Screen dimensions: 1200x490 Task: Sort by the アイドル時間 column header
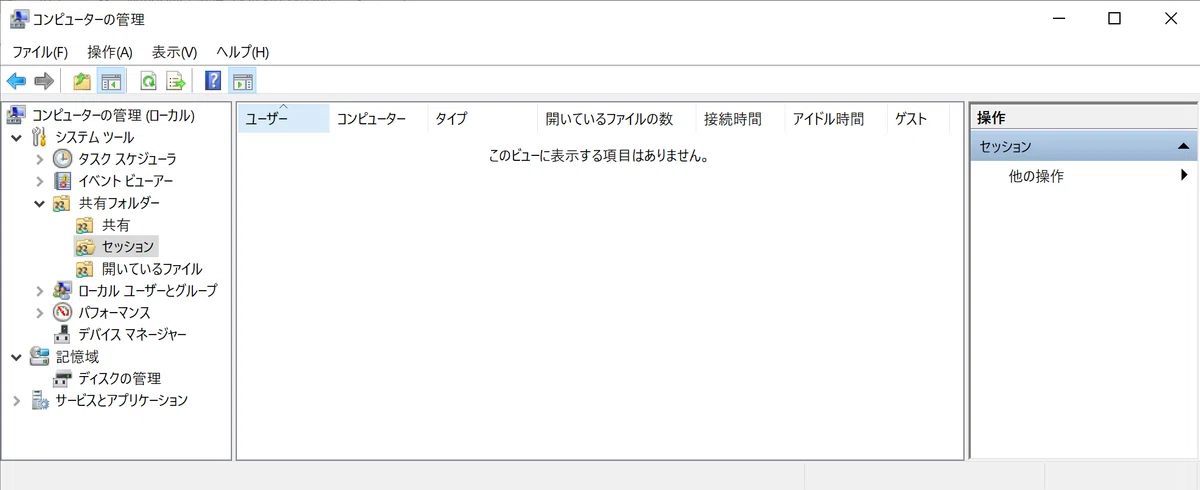(836, 119)
